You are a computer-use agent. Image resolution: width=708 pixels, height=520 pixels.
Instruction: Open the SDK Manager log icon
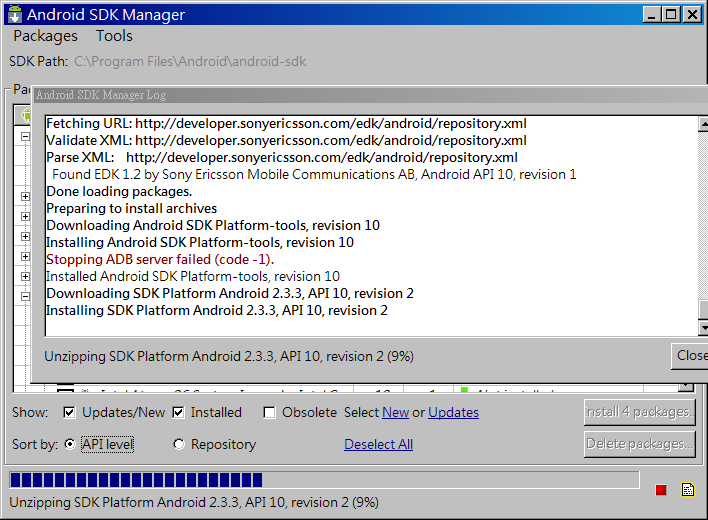click(688, 490)
